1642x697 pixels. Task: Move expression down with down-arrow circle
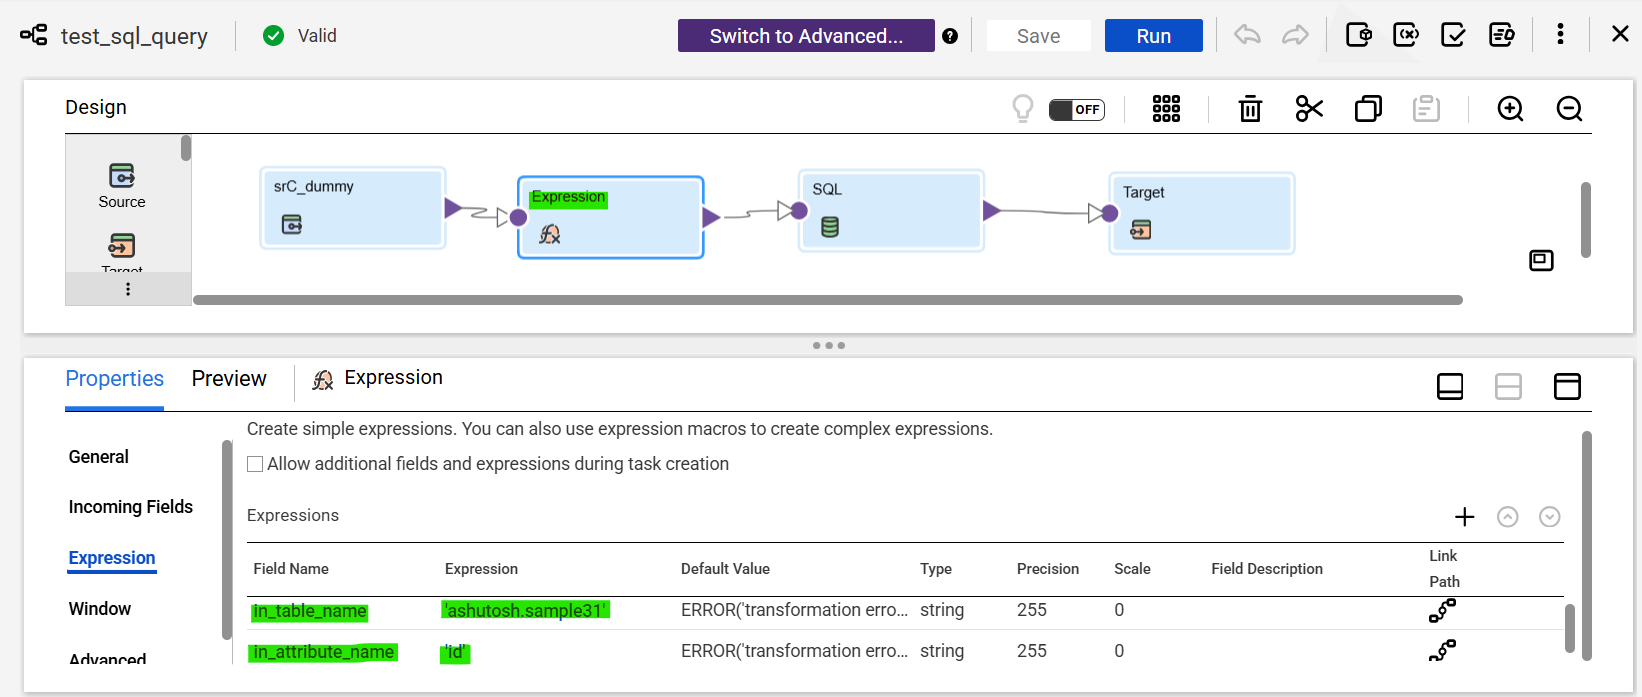[x=1549, y=517]
